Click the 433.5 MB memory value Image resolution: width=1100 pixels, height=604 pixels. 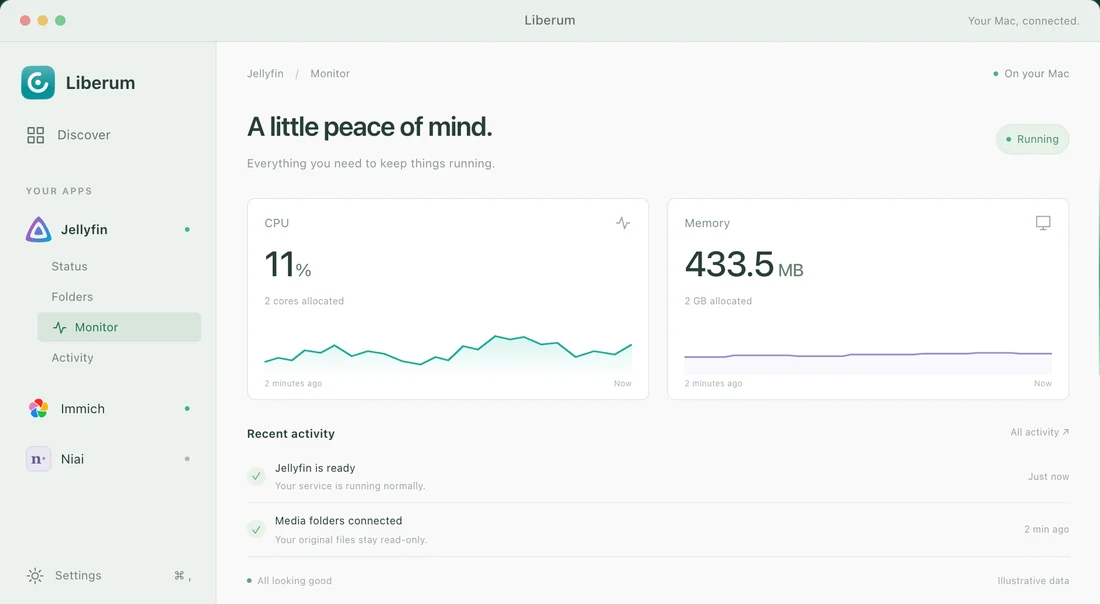click(744, 265)
